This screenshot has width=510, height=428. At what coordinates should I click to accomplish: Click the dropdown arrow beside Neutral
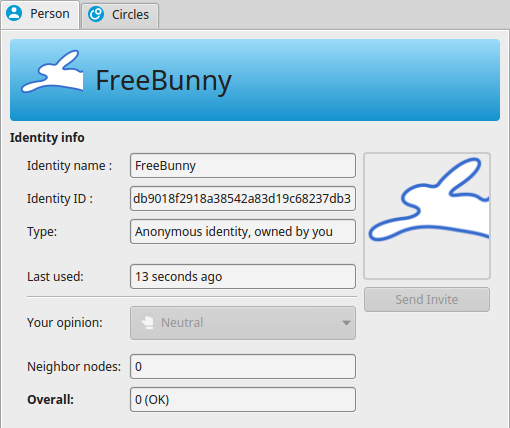point(346,323)
